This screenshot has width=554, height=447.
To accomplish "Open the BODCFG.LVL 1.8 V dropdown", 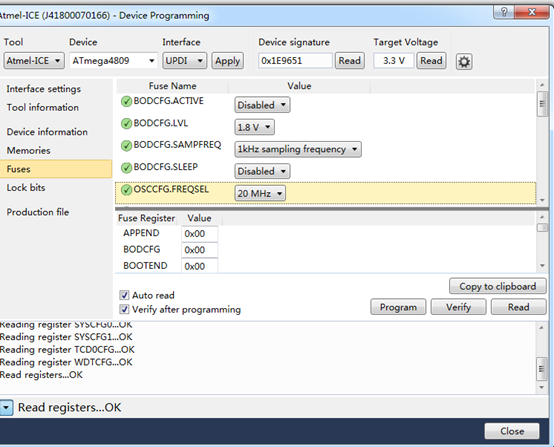I will (x=254, y=127).
